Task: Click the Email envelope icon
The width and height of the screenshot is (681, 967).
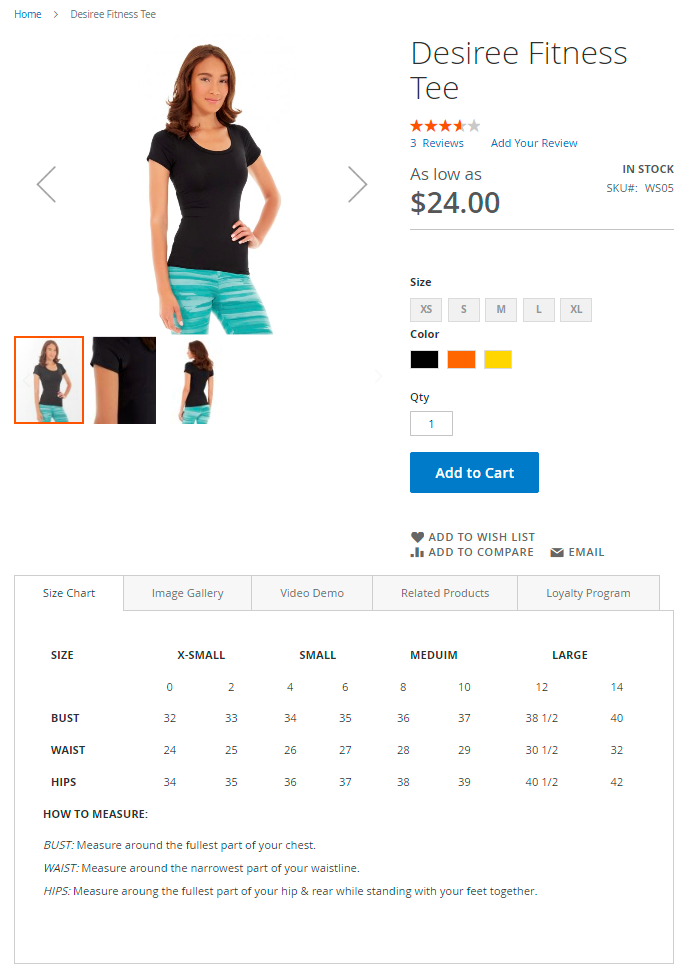Action: click(557, 553)
